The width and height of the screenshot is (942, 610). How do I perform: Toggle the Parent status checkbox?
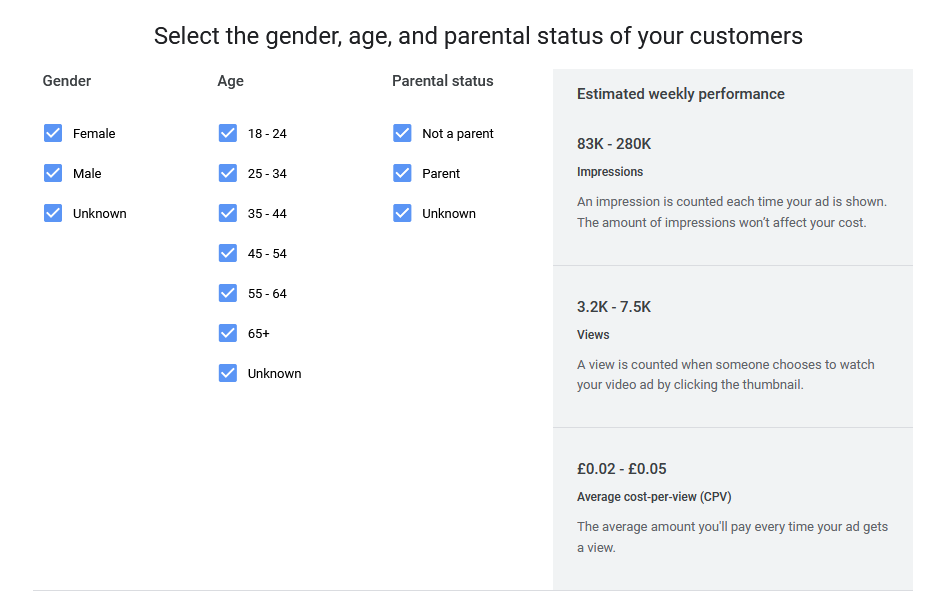pos(402,173)
